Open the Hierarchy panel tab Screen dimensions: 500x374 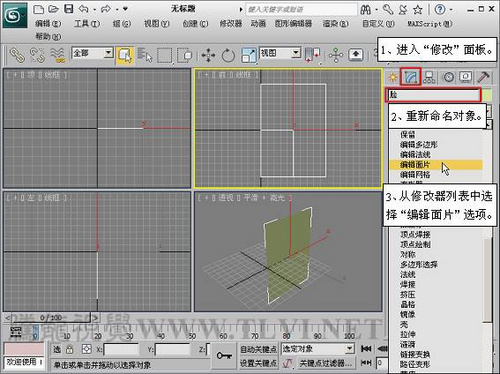pos(429,77)
